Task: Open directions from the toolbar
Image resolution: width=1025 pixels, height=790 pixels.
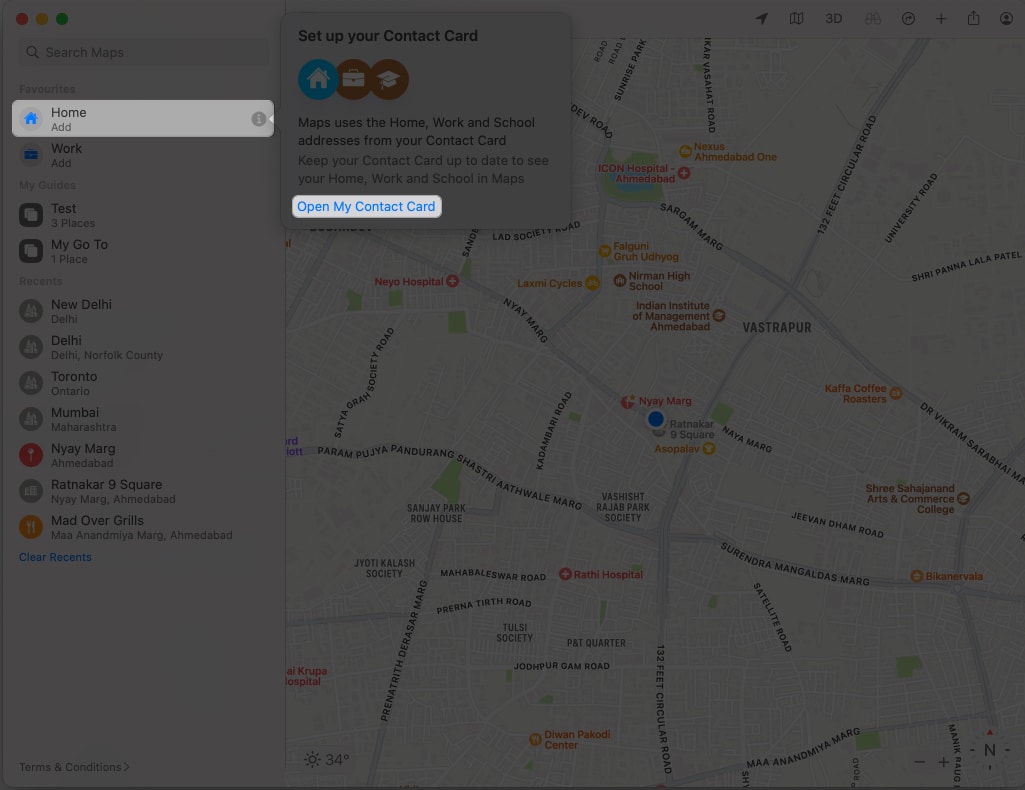Action: point(908,19)
